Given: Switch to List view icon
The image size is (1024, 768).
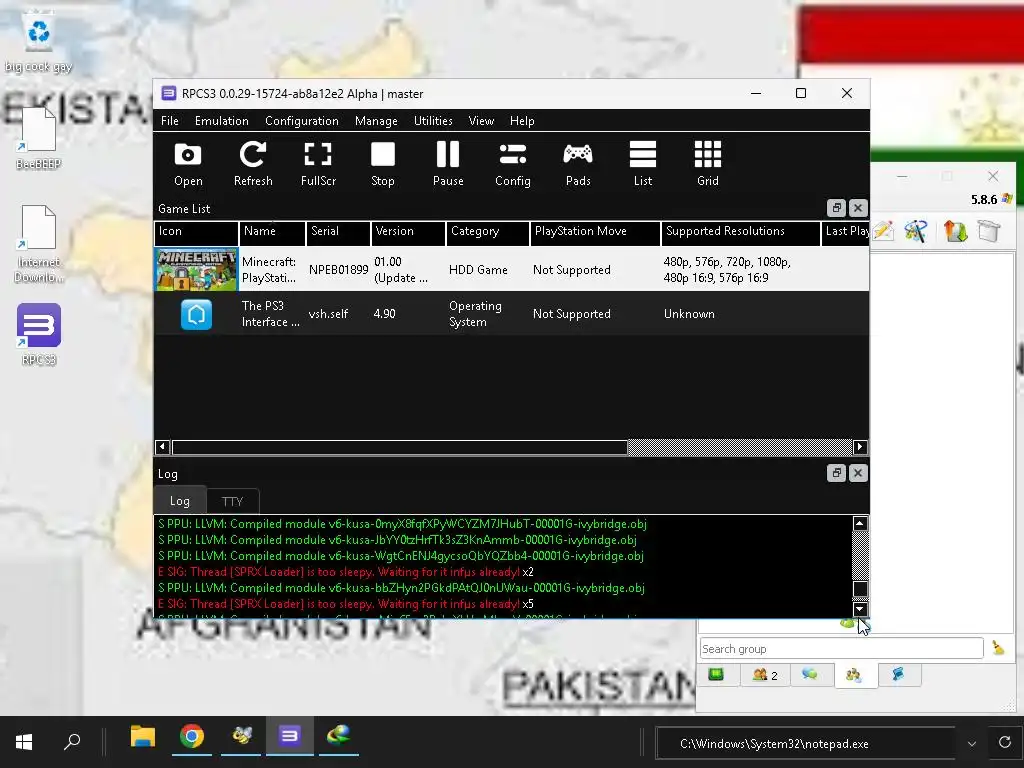Looking at the screenshot, I should [643, 164].
